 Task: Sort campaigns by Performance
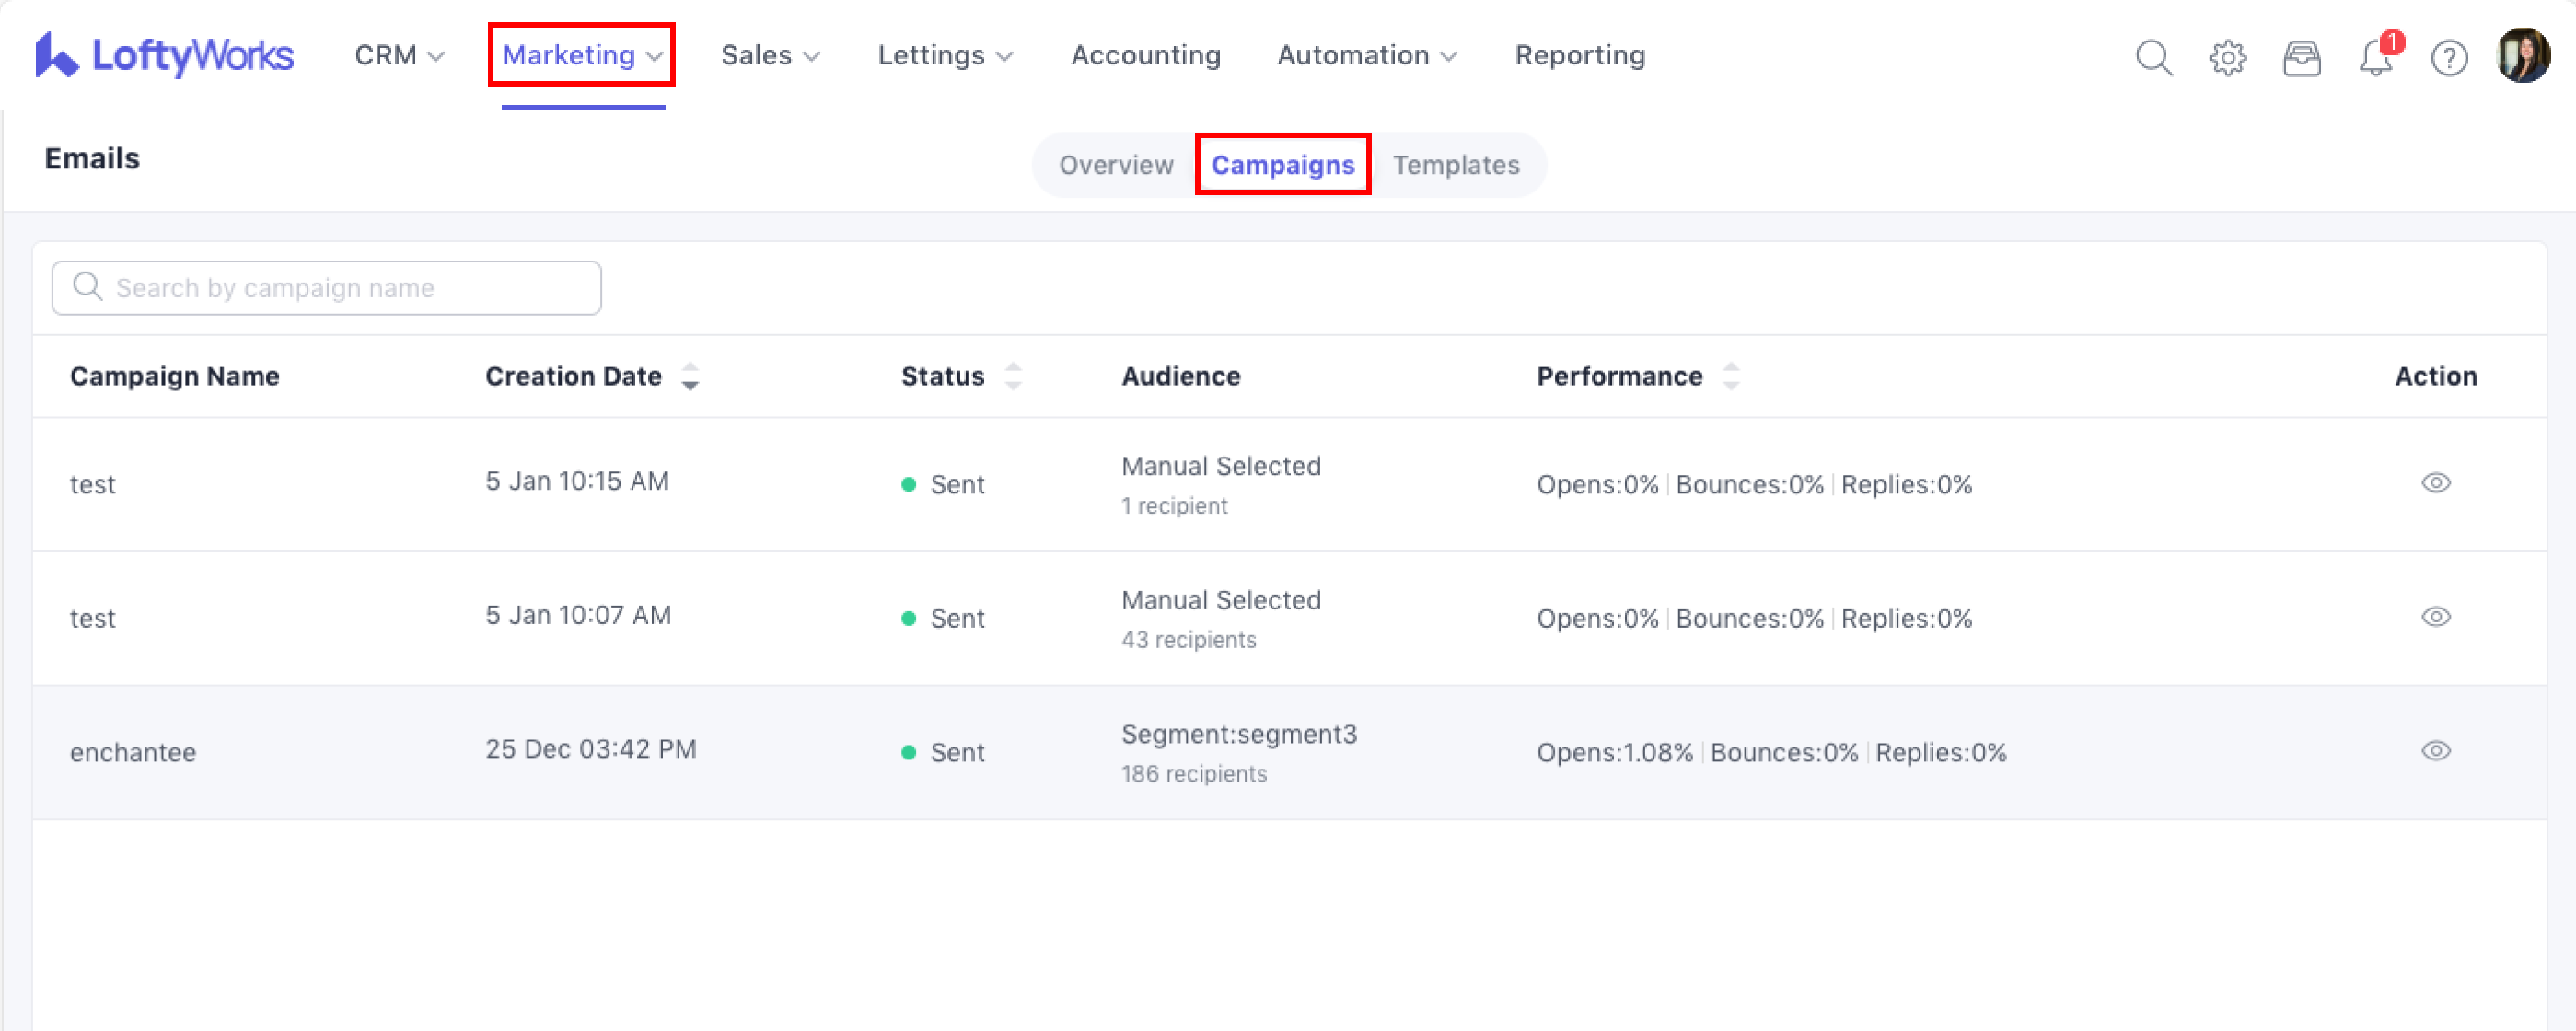1731,377
